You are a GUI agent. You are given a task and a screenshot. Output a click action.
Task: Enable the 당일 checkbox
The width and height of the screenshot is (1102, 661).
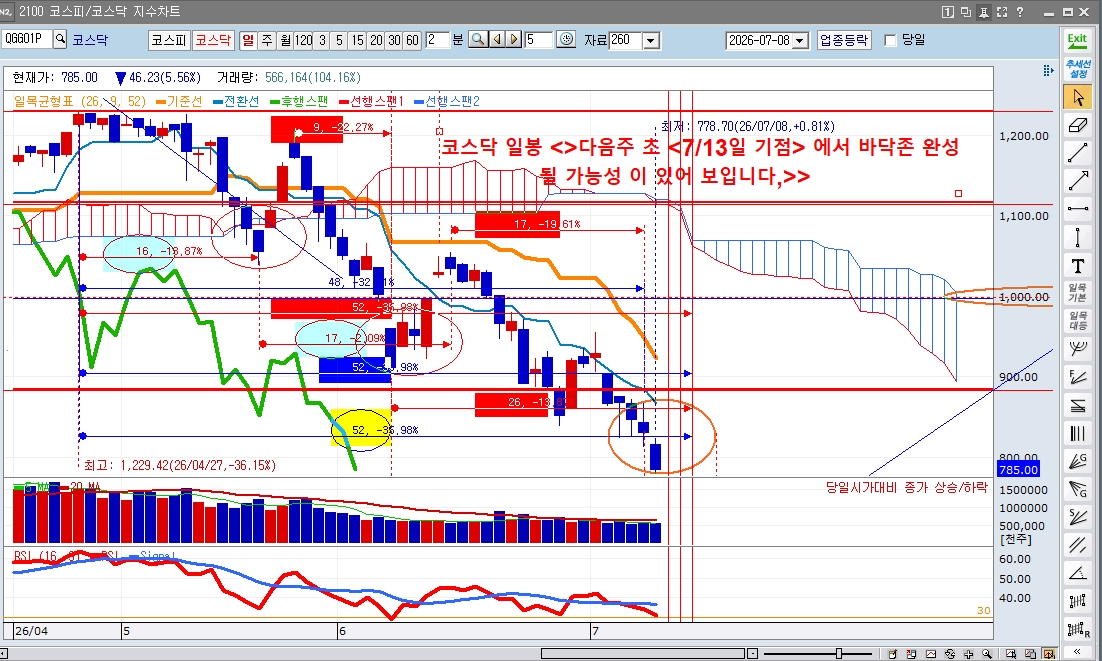point(890,41)
